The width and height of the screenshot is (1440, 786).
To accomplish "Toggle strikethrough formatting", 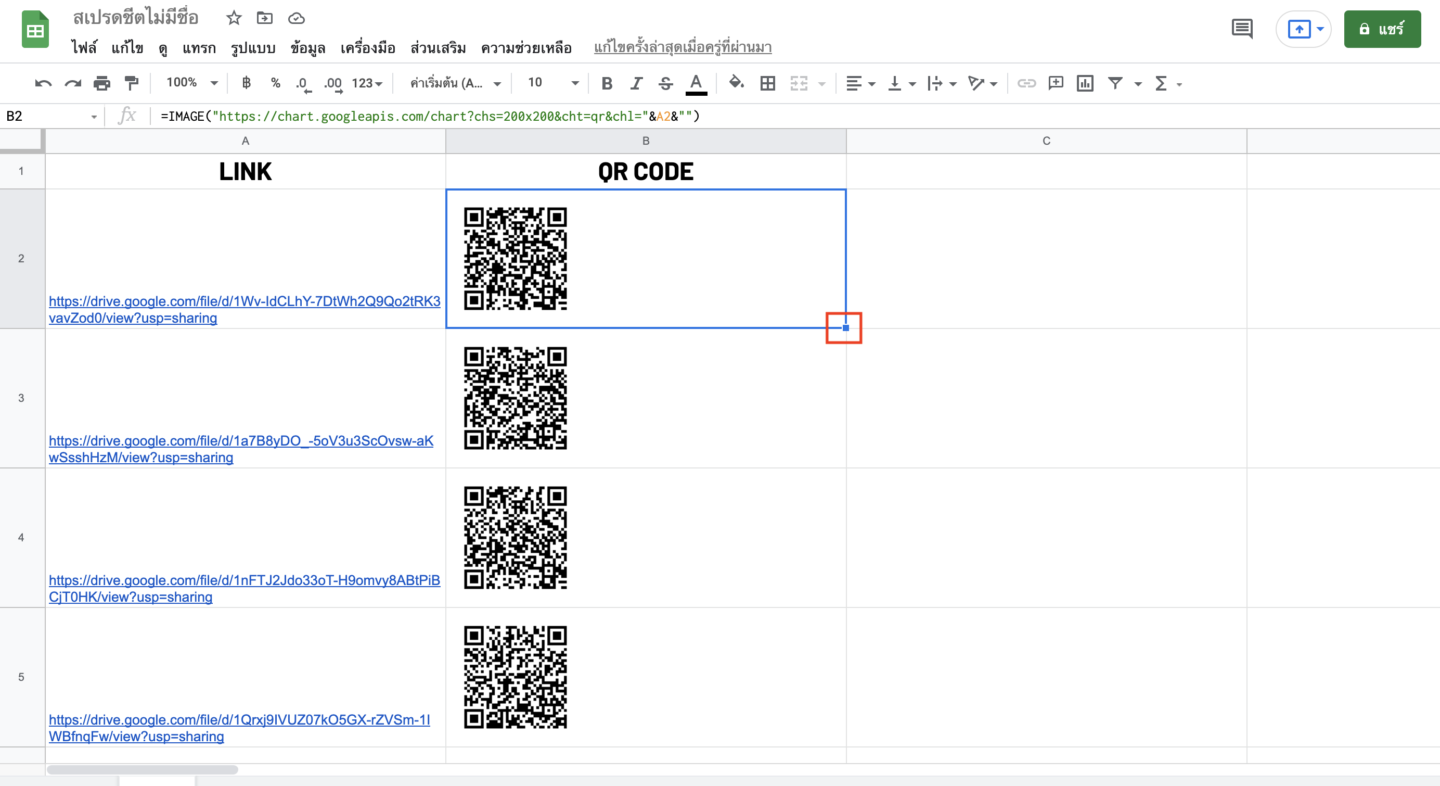I will click(665, 83).
